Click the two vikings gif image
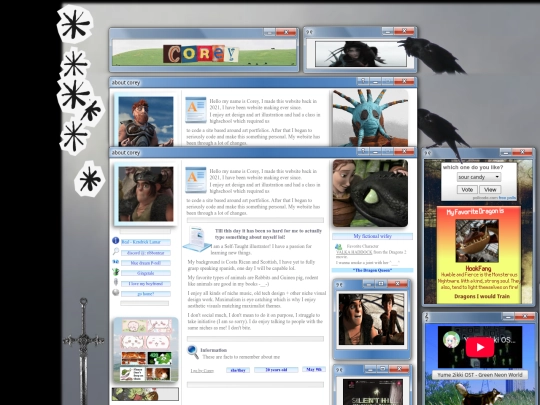This screenshot has height=405, width=540. point(371,319)
